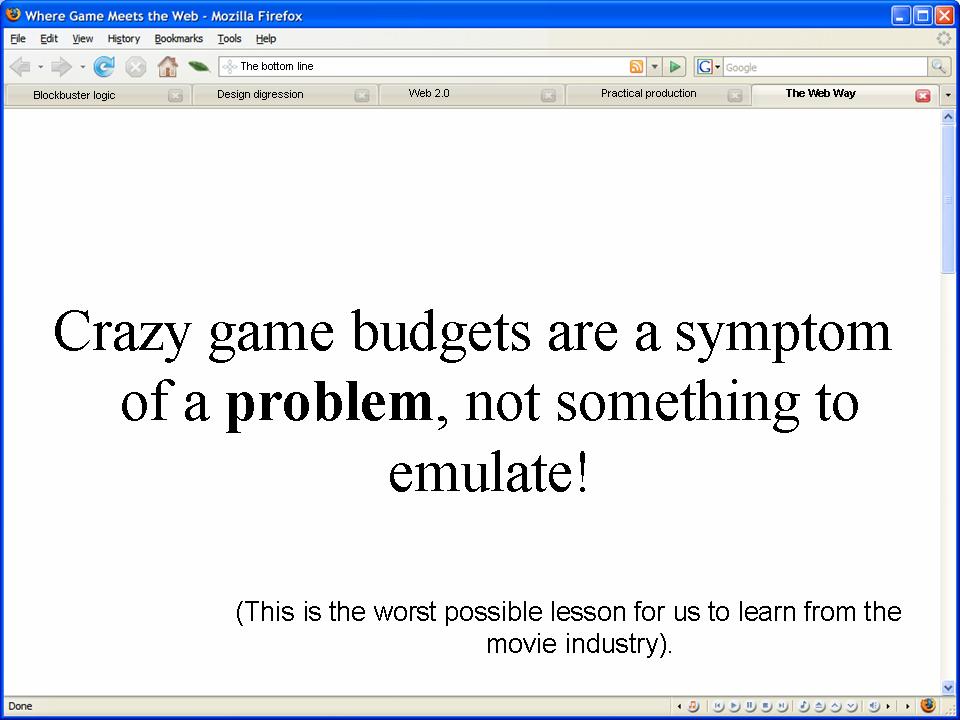Click the address bar showing The bottom line
This screenshot has height=720, width=960.
(432, 67)
